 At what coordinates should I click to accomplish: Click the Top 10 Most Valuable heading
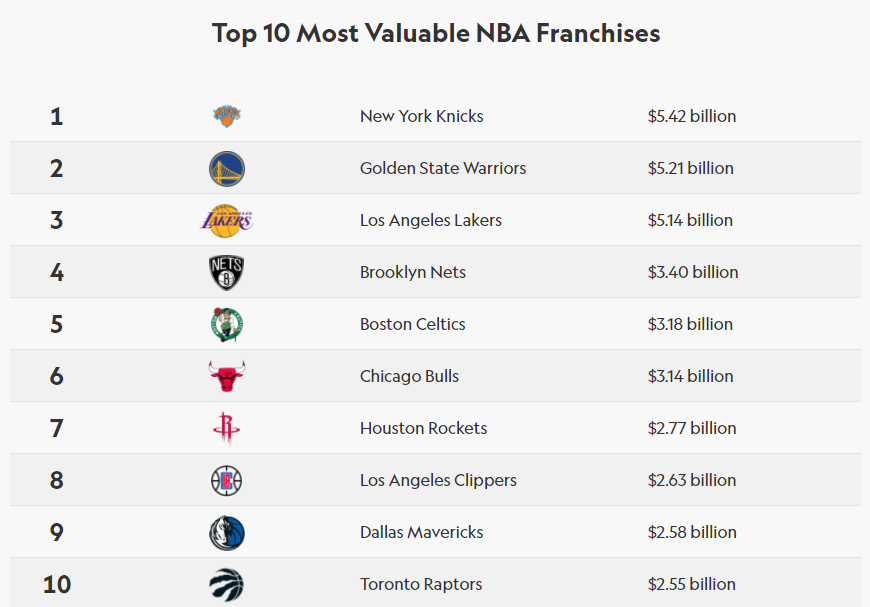tap(436, 33)
